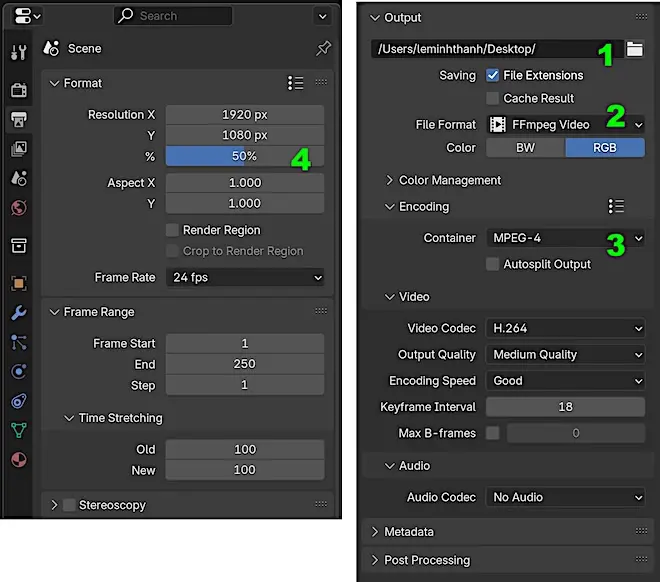This screenshot has height=582, width=660.
Task: Open the Container dropdown
Action: [x=565, y=238]
